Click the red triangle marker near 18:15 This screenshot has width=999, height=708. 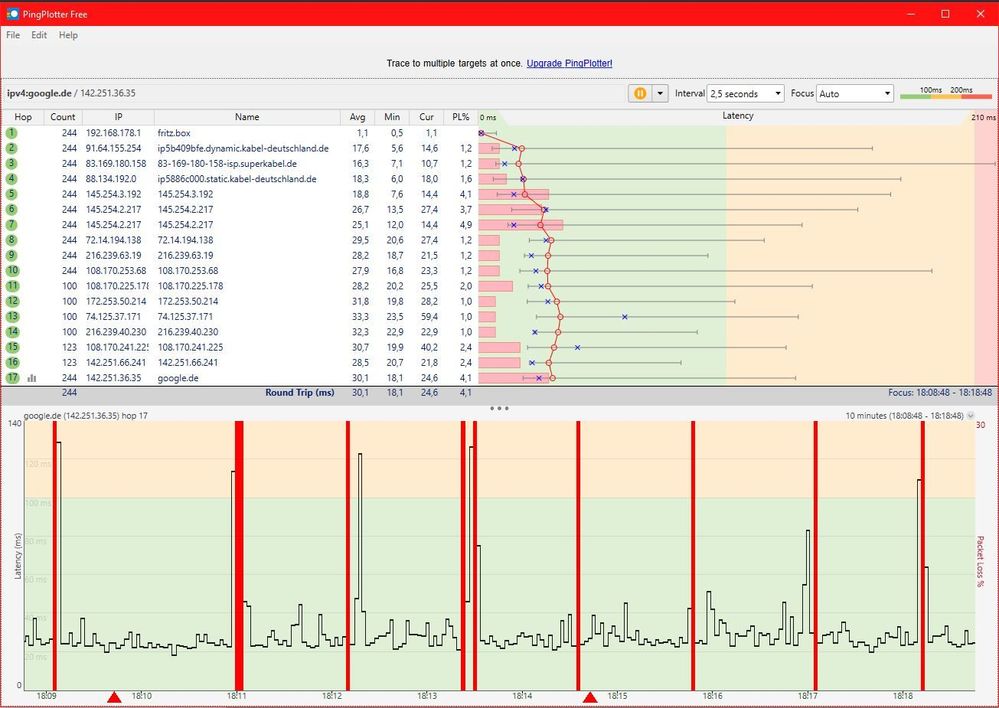590,697
